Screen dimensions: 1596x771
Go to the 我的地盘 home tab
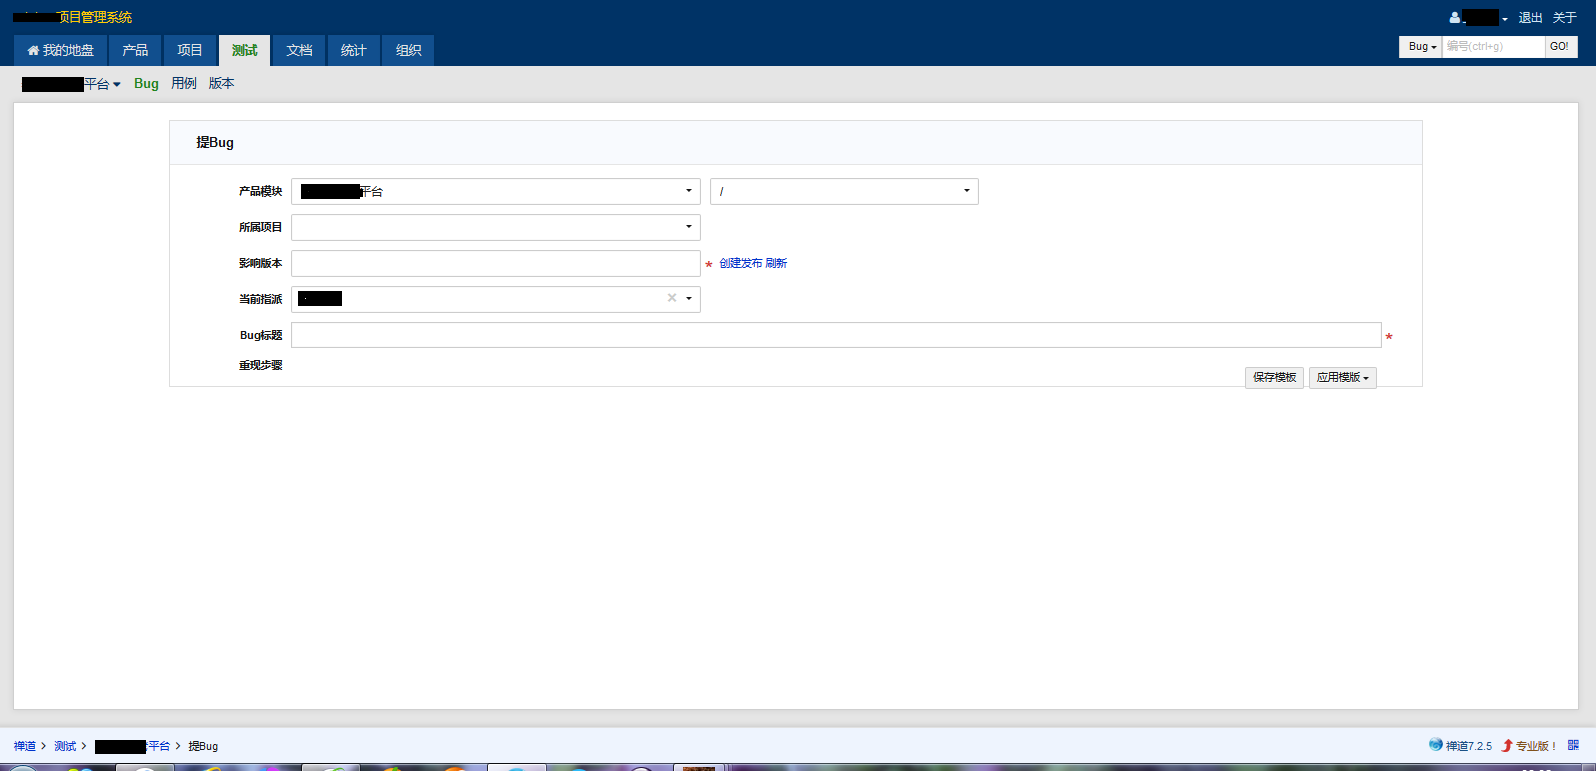61,50
